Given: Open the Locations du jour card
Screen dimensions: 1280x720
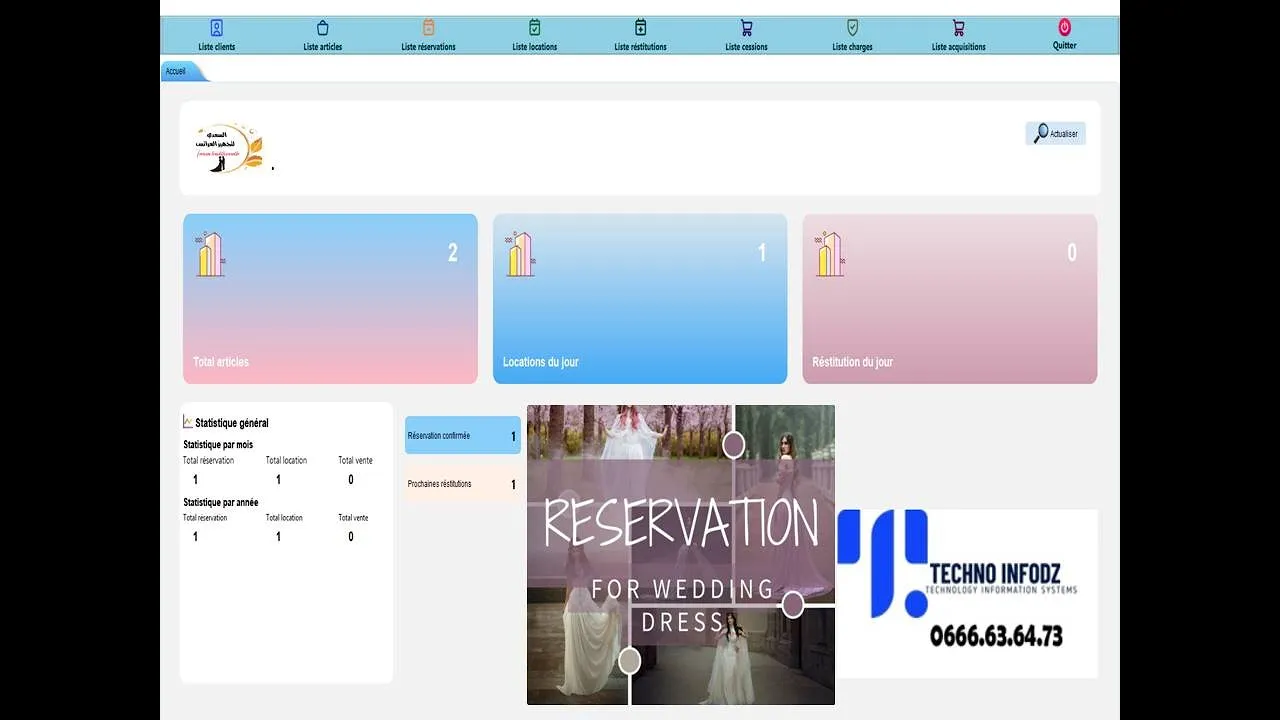Looking at the screenshot, I should click(640, 299).
